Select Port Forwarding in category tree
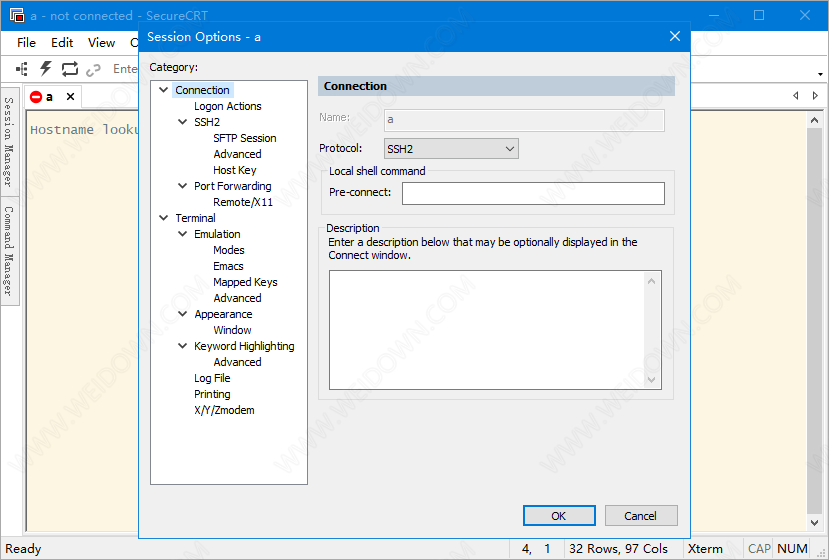This screenshot has width=829, height=560. click(x=233, y=186)
